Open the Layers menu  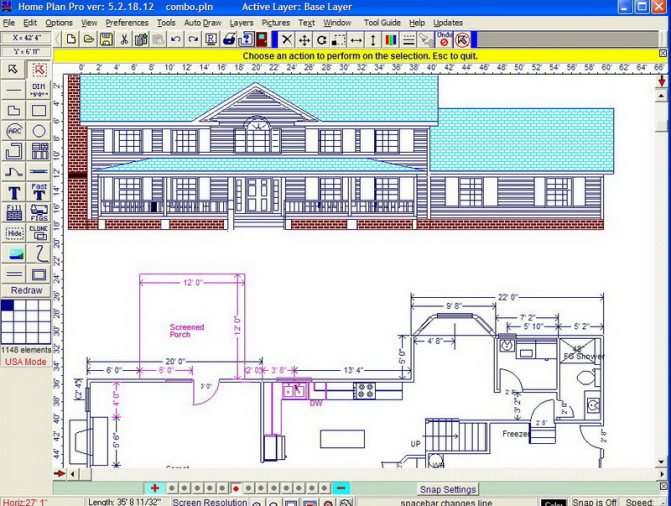coord(241,23)
